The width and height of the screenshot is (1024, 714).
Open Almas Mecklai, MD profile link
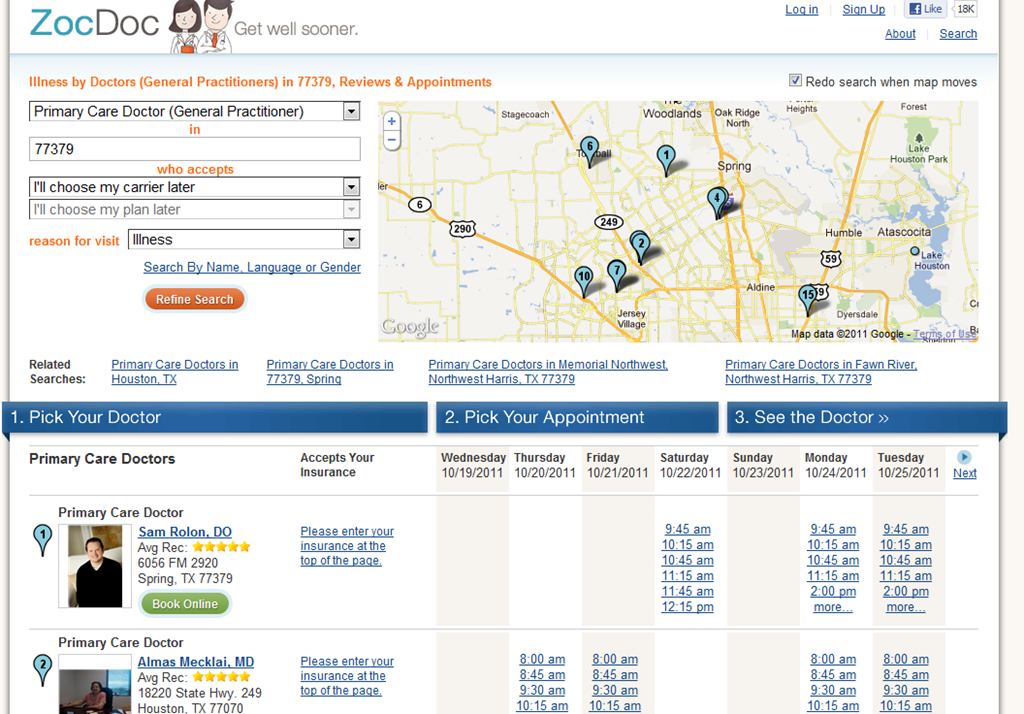196,662
